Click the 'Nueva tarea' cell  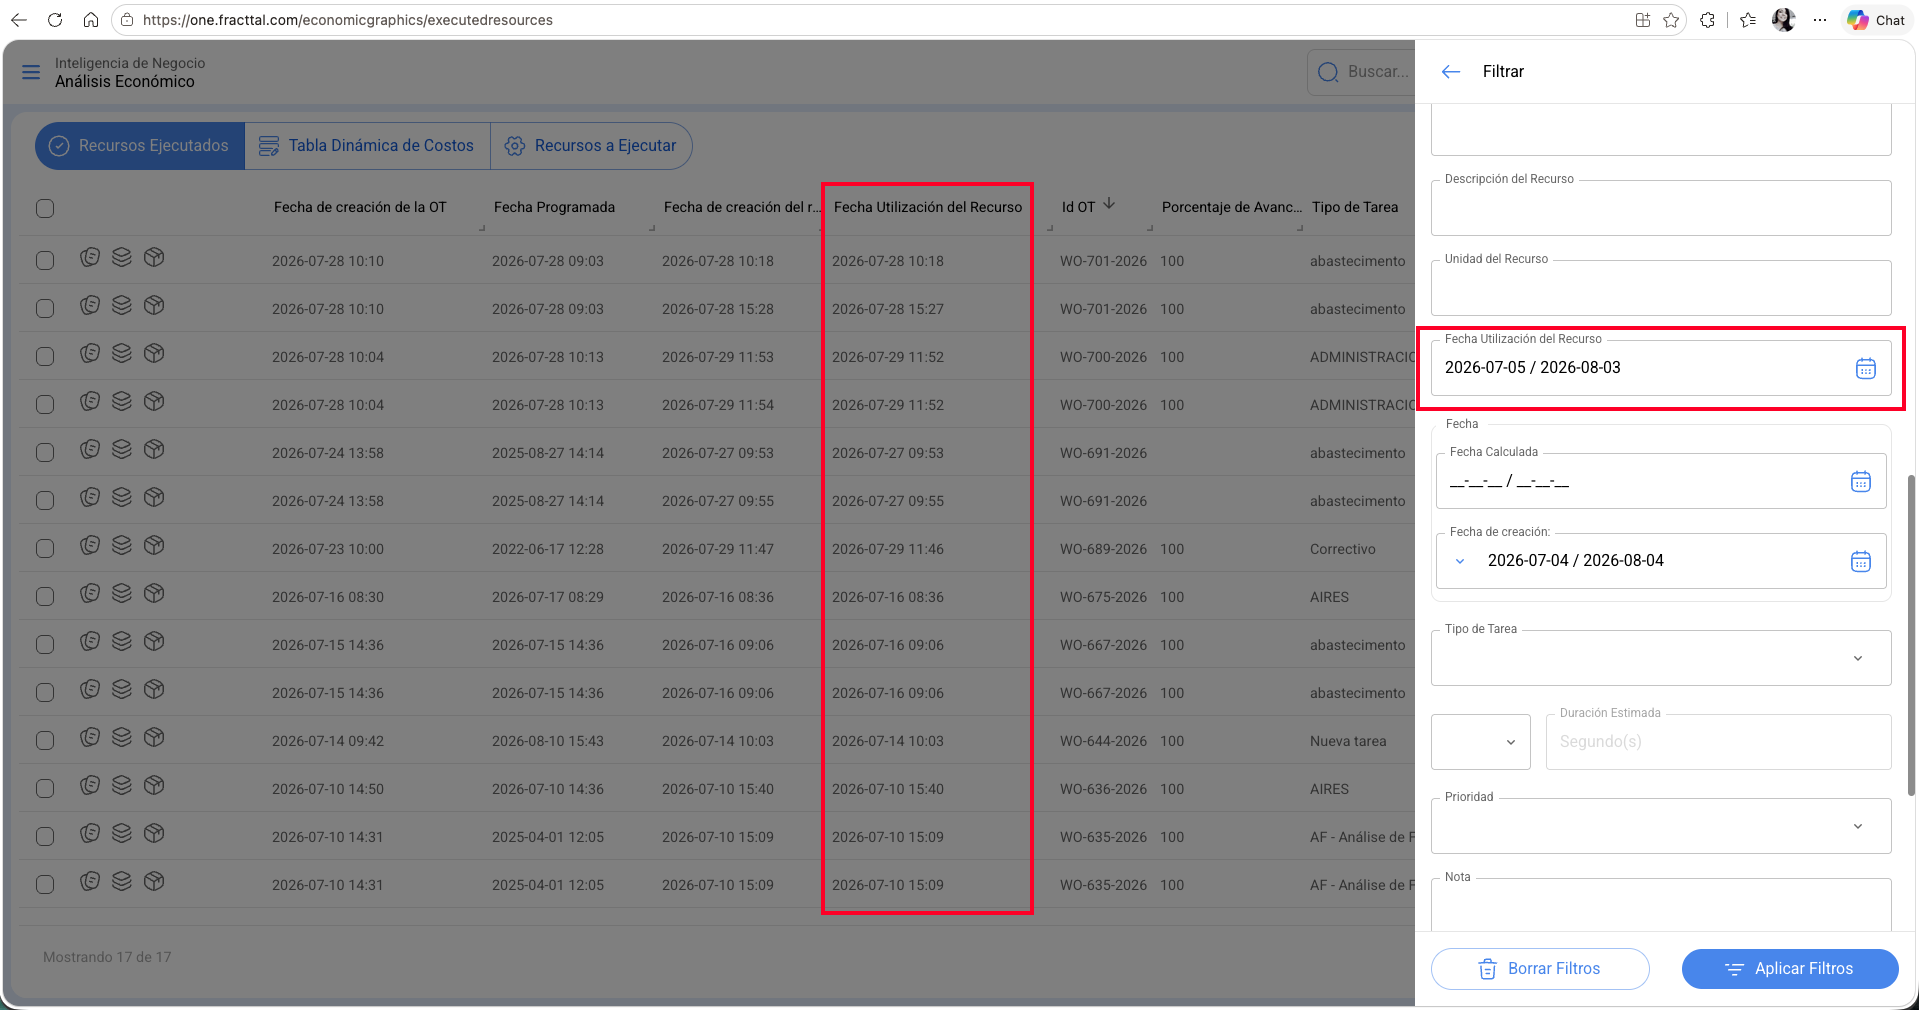coord(1348,741)
